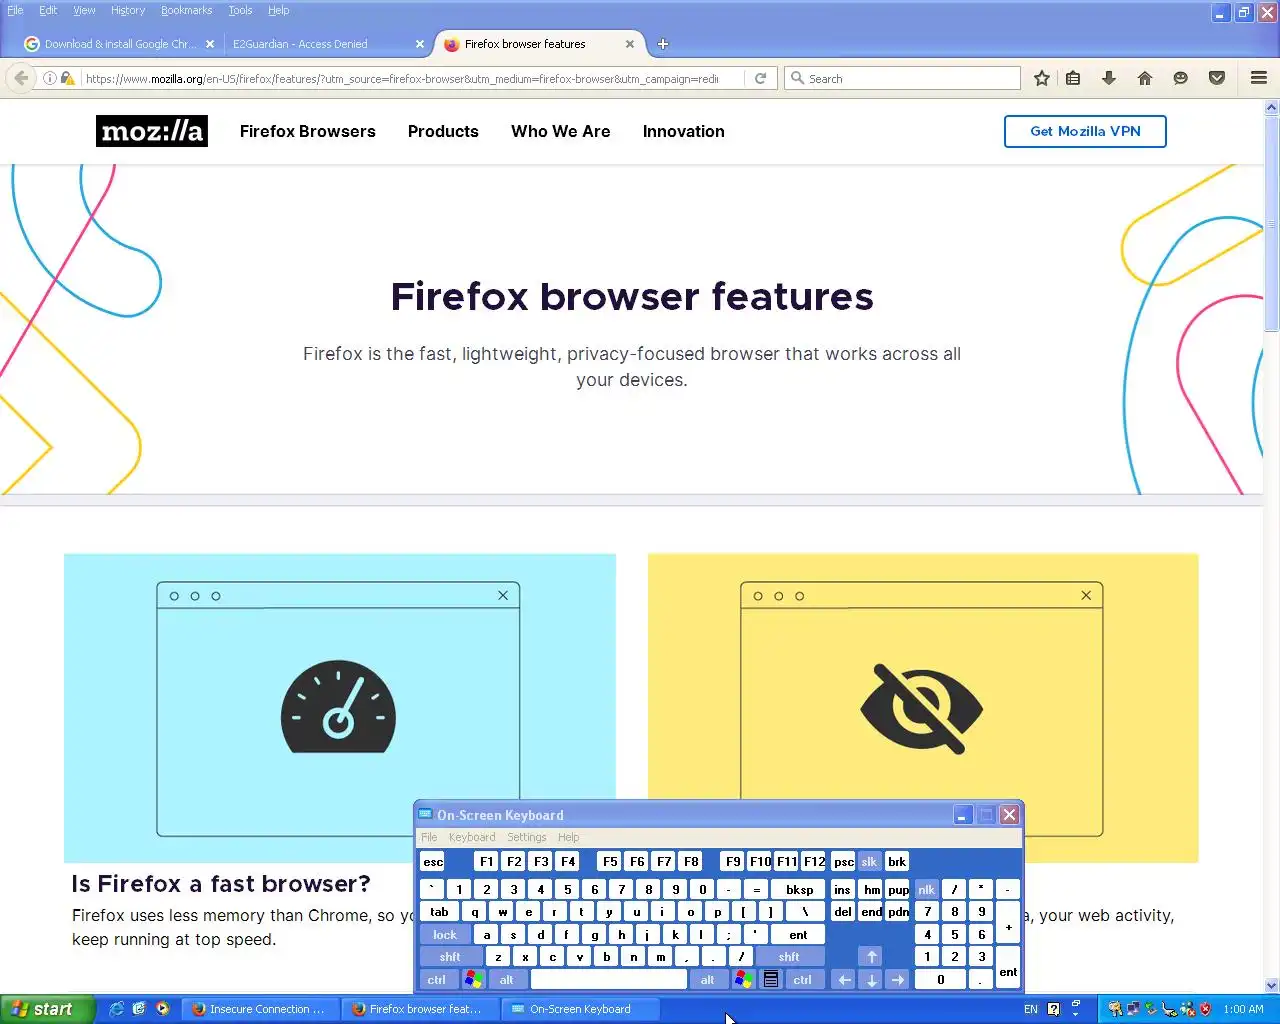This screenshot has width=1280, height=1024.
Task: Click the bksp key on the on-screen keyboard
Action: tap(800, 889)
